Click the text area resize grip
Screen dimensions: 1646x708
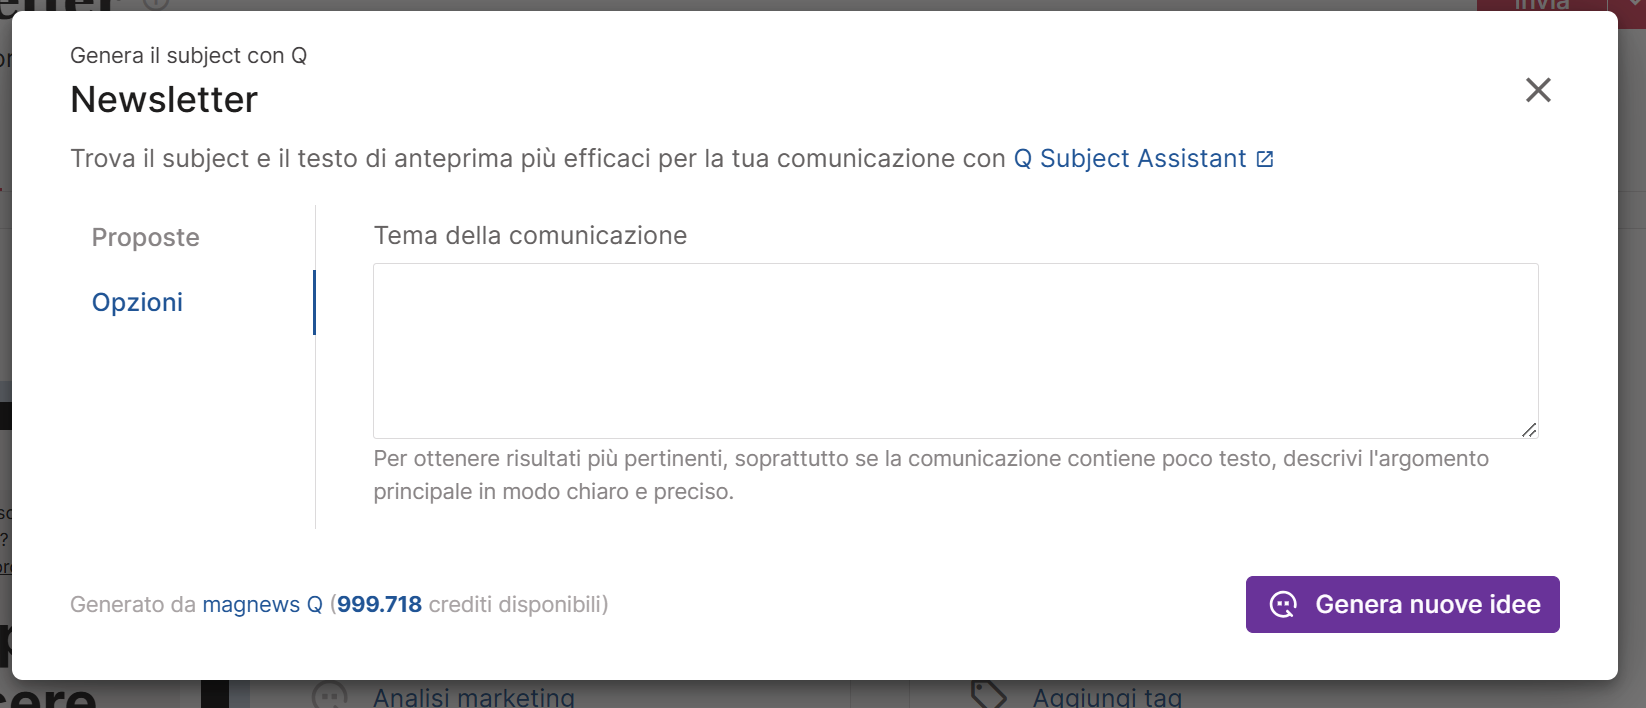point(1529,430)
